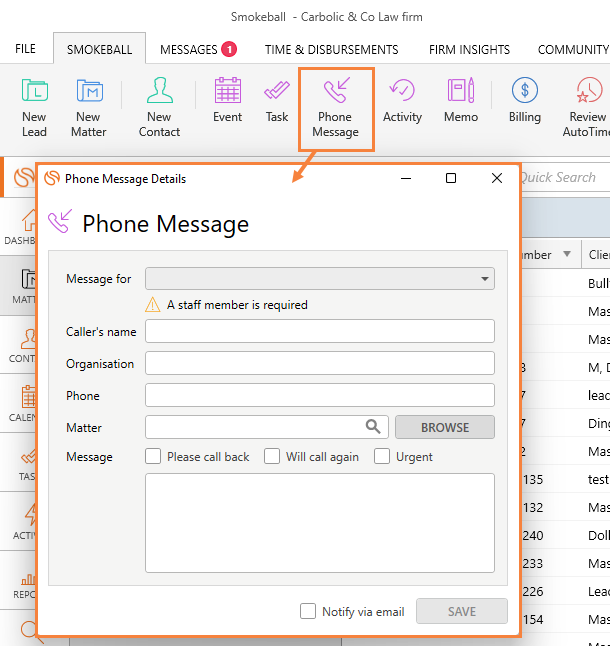
Task: Select the row numbered 240
Action: pos(566,535)
